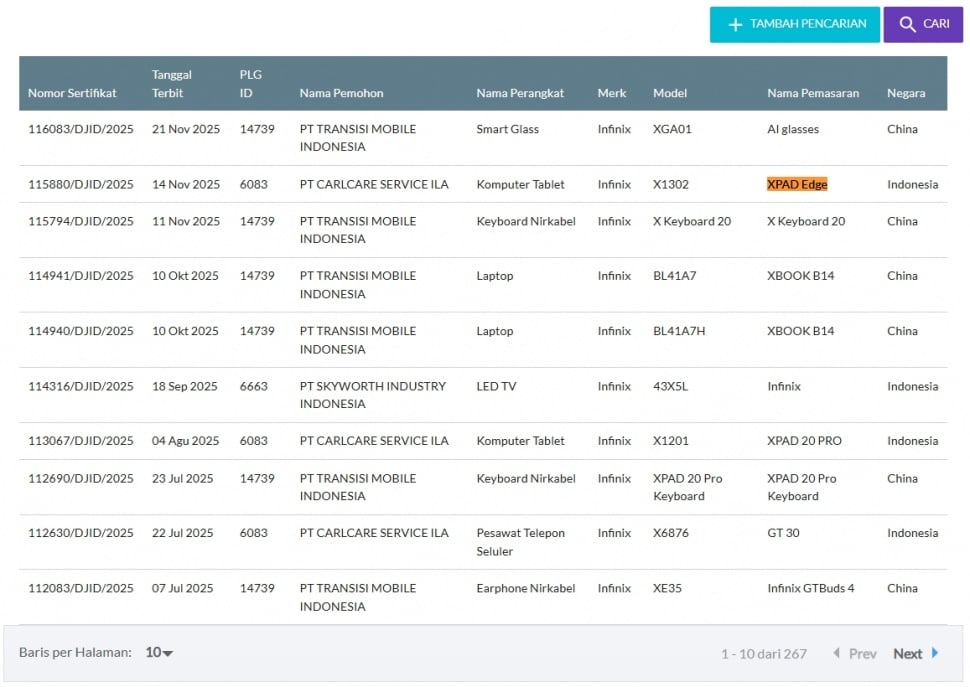
Task: Click the Next page arrow icon
Action: (x=935, y=653)
